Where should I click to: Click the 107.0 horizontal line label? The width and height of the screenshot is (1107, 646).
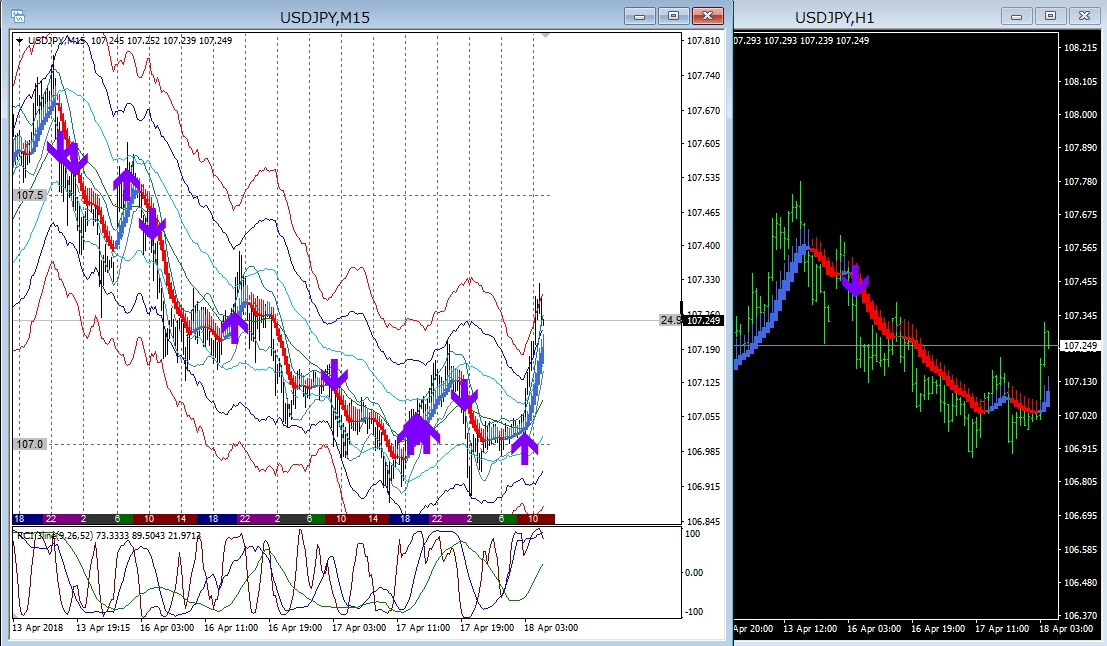pyautogui.click(x=30, y=444)
